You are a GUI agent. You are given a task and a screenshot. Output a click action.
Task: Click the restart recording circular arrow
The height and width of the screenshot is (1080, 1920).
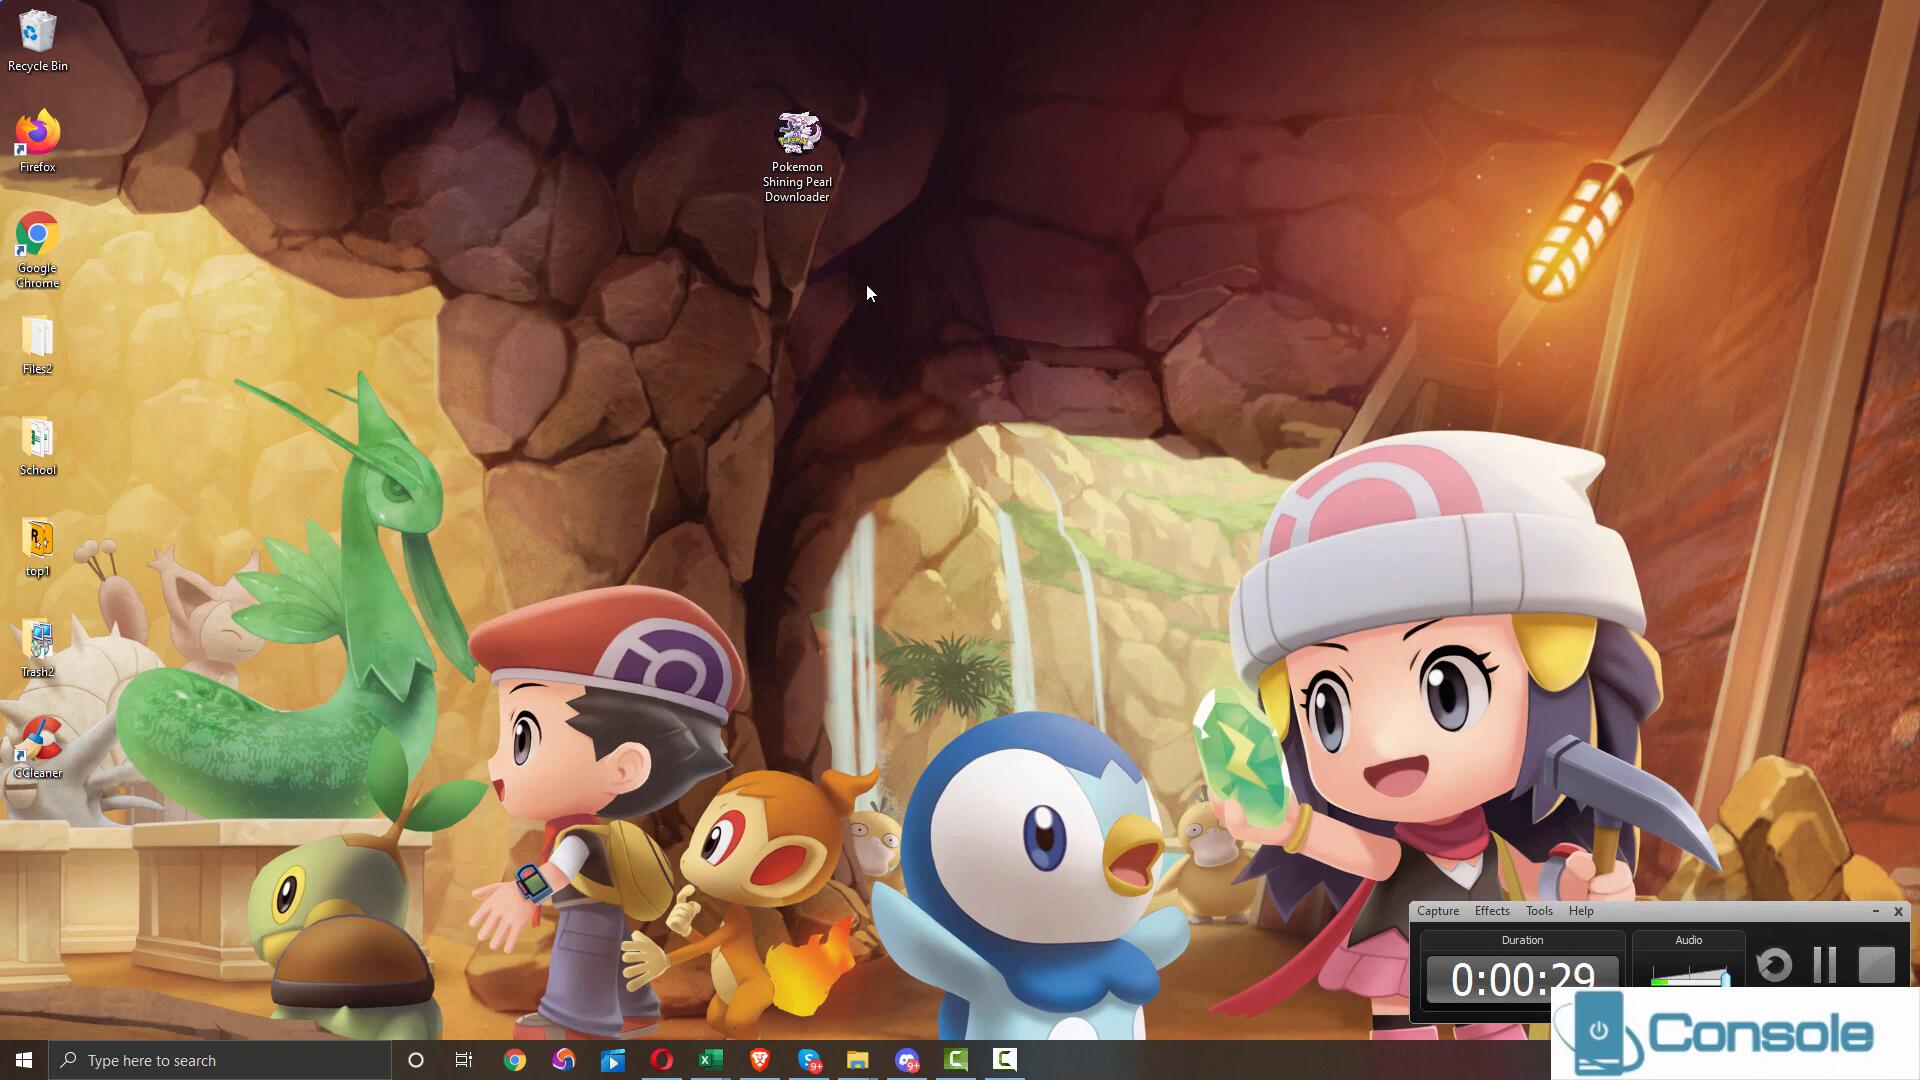coord(1774,965)
